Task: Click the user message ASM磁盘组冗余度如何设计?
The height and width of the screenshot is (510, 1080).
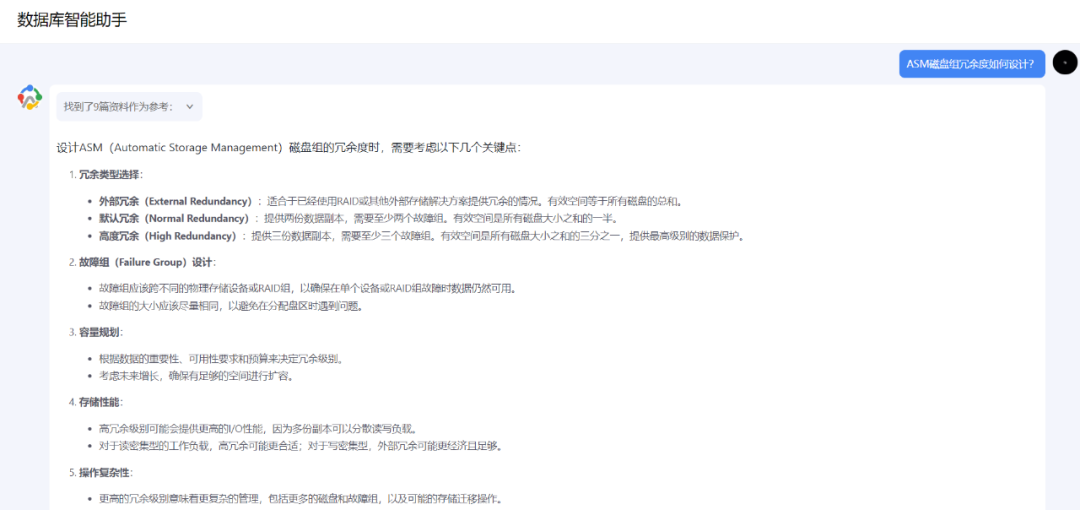Action: [971, 64]
